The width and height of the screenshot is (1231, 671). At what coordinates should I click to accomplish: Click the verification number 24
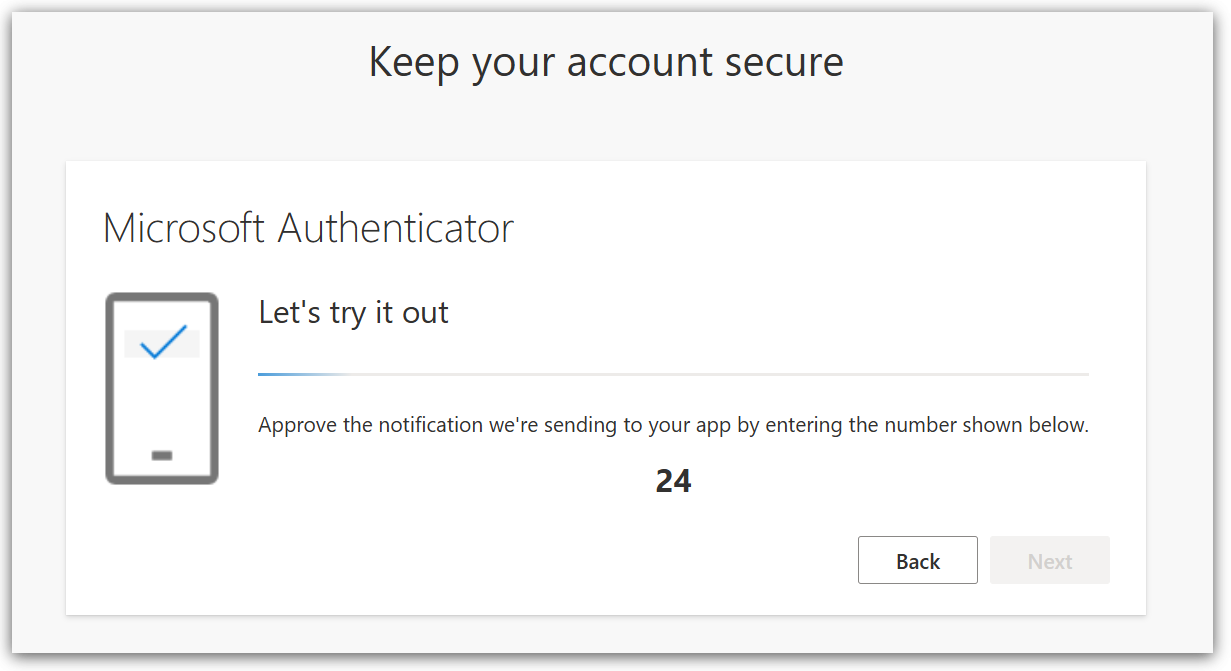673,481
